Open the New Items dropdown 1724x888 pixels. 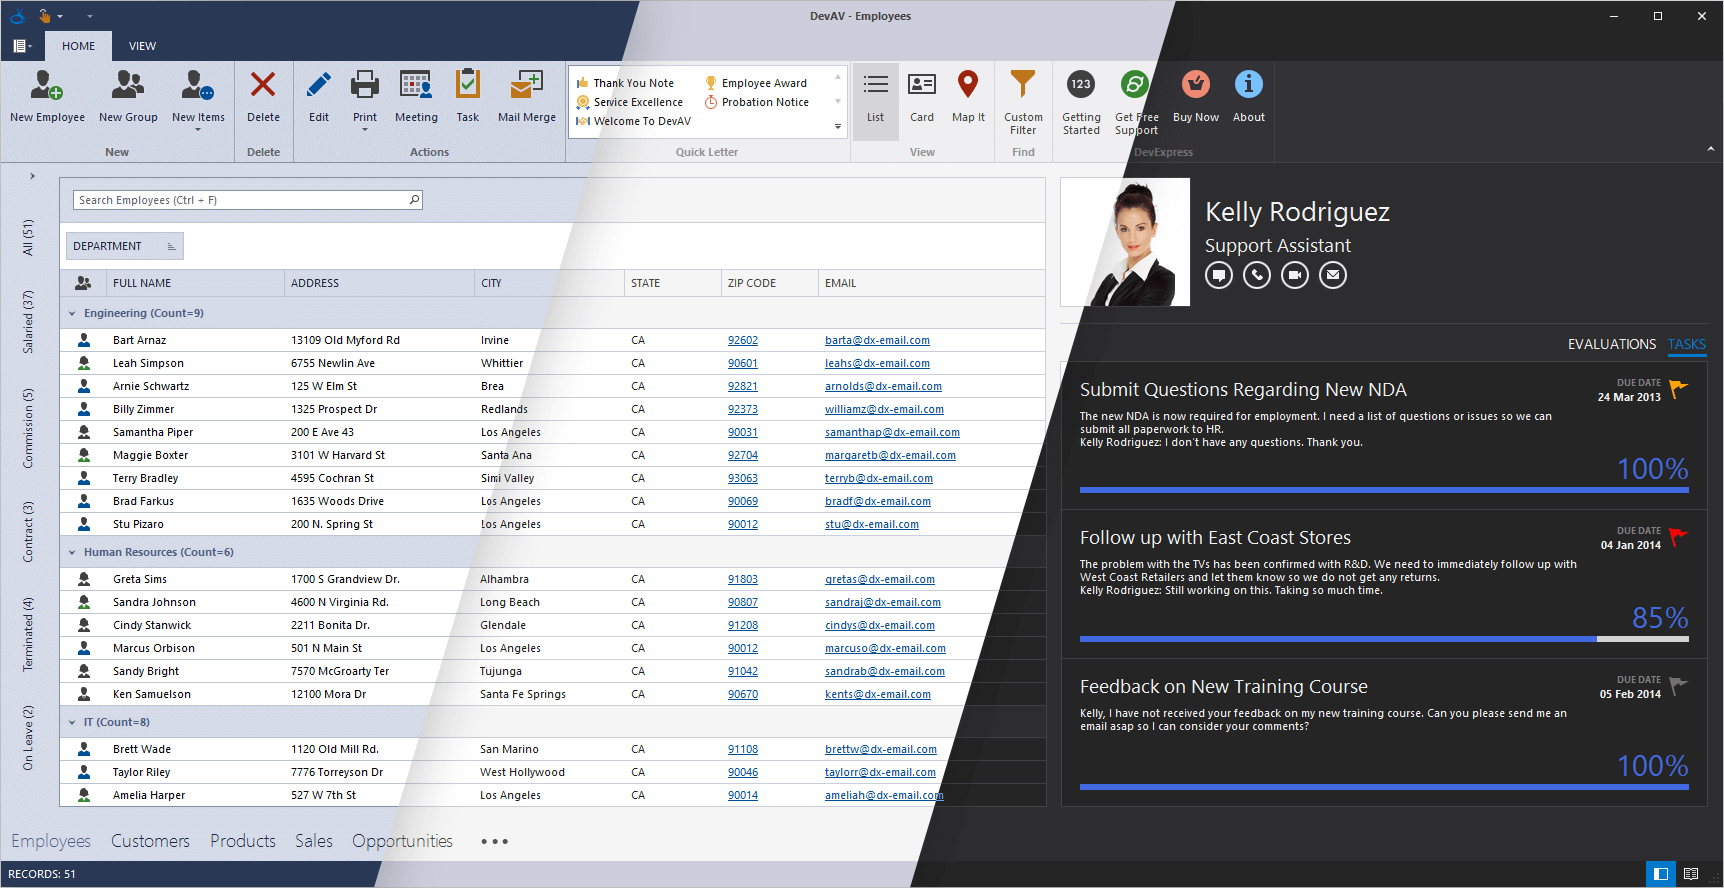(198, 129)
